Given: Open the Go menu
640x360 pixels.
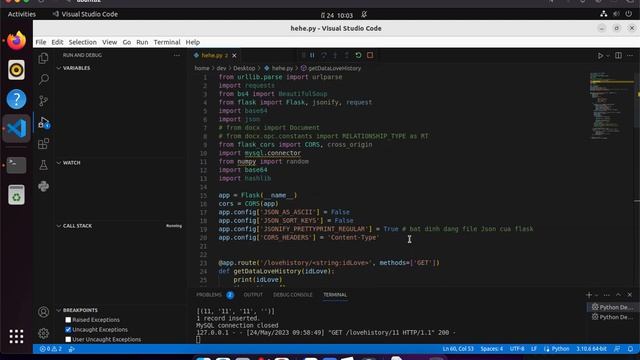Looking at the screenshot, I should (x=127, y=42).
